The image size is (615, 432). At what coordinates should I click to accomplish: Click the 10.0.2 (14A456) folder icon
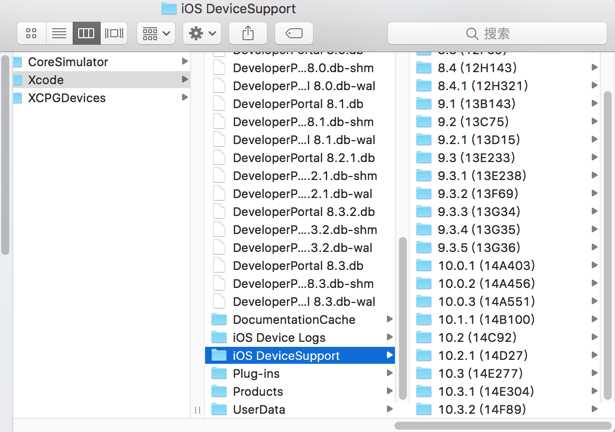click(424, 283)
